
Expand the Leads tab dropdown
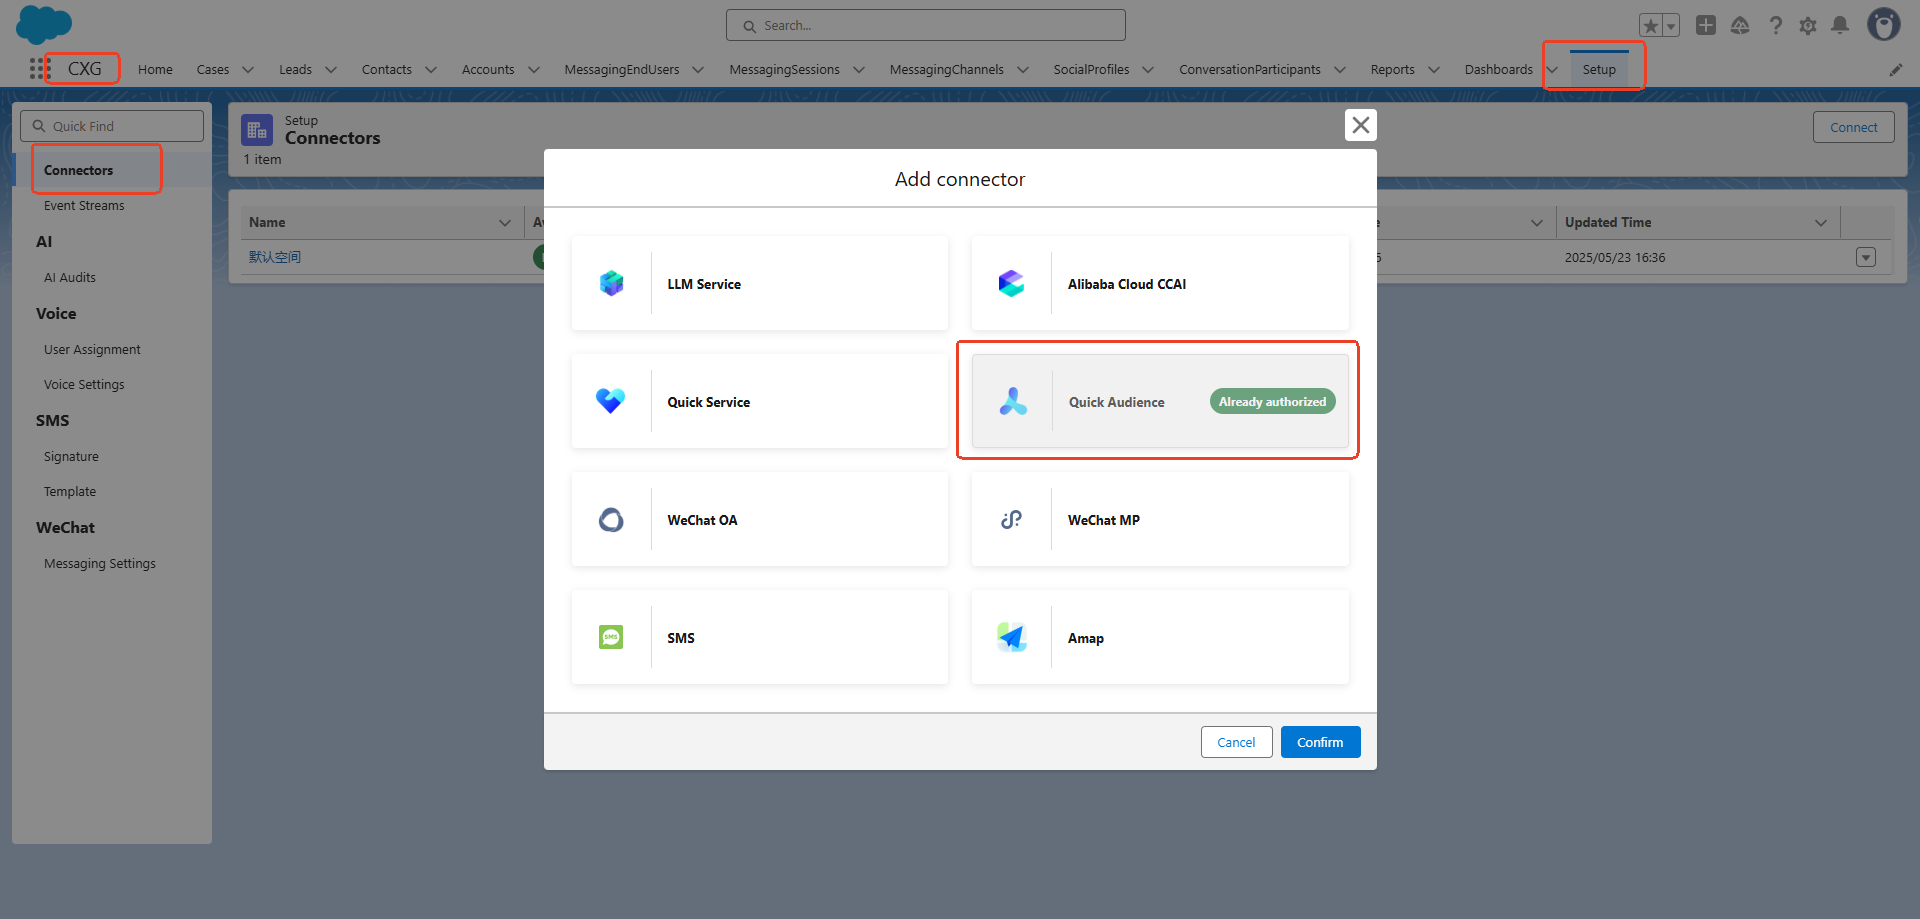pyautogui.click(x=331, y=69)
